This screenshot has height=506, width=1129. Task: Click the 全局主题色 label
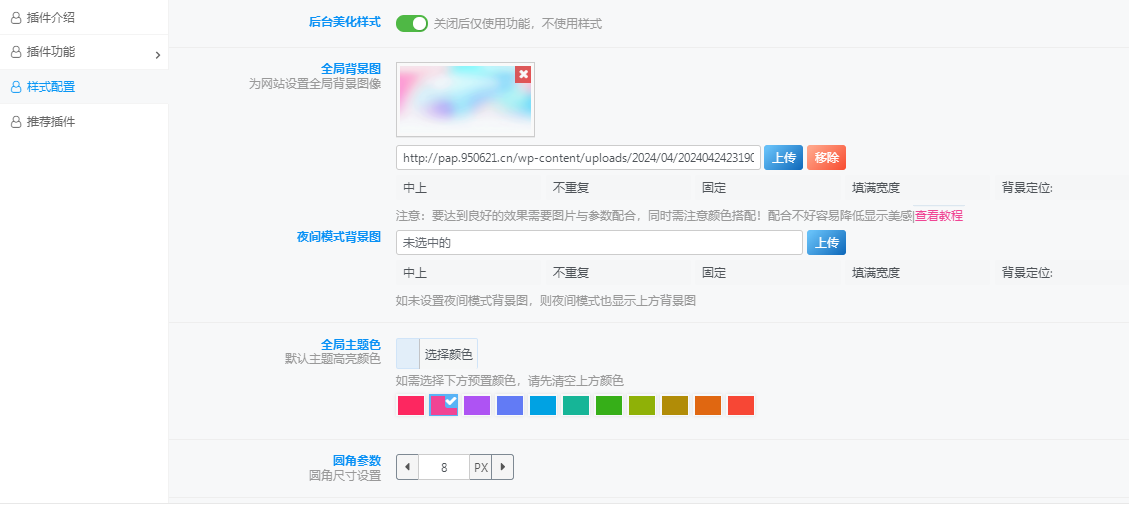coord(351,345)
